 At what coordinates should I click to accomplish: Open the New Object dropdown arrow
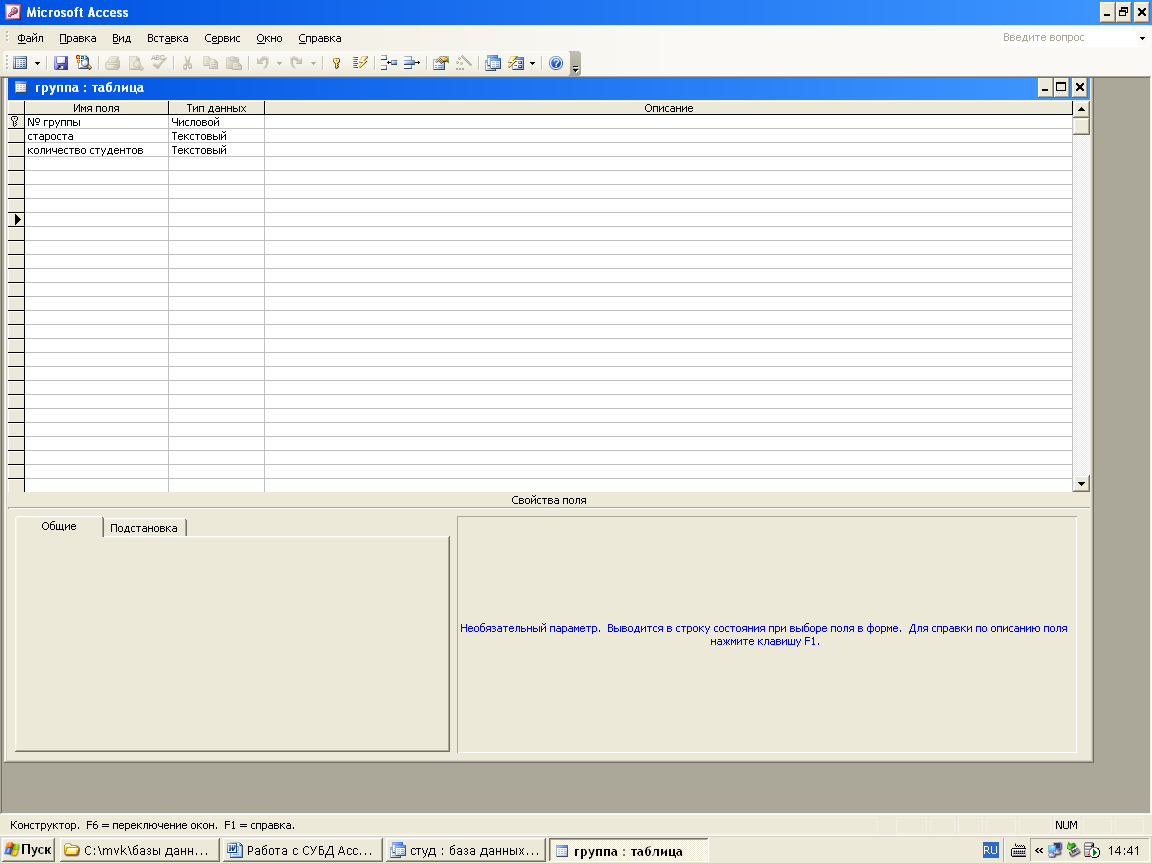click(x=533, y=63)
